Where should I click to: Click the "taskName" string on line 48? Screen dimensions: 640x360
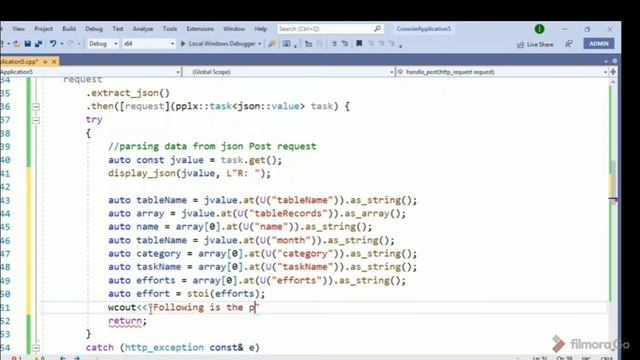coord(302,267)
